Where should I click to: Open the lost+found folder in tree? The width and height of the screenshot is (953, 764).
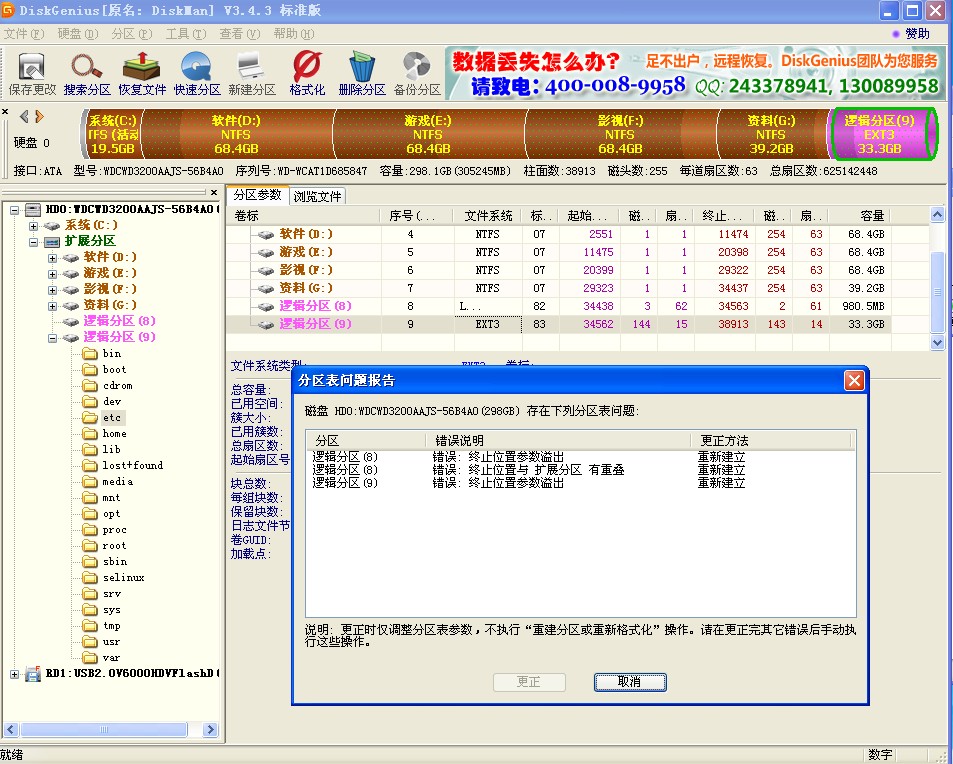[x=132, y=466]
